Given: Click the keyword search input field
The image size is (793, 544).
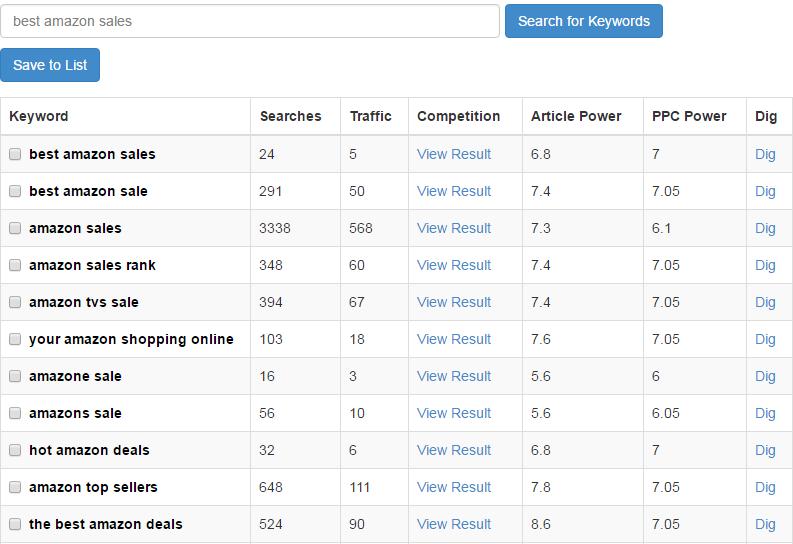Looking at the screenshot, I should click(x=250, y=21).
